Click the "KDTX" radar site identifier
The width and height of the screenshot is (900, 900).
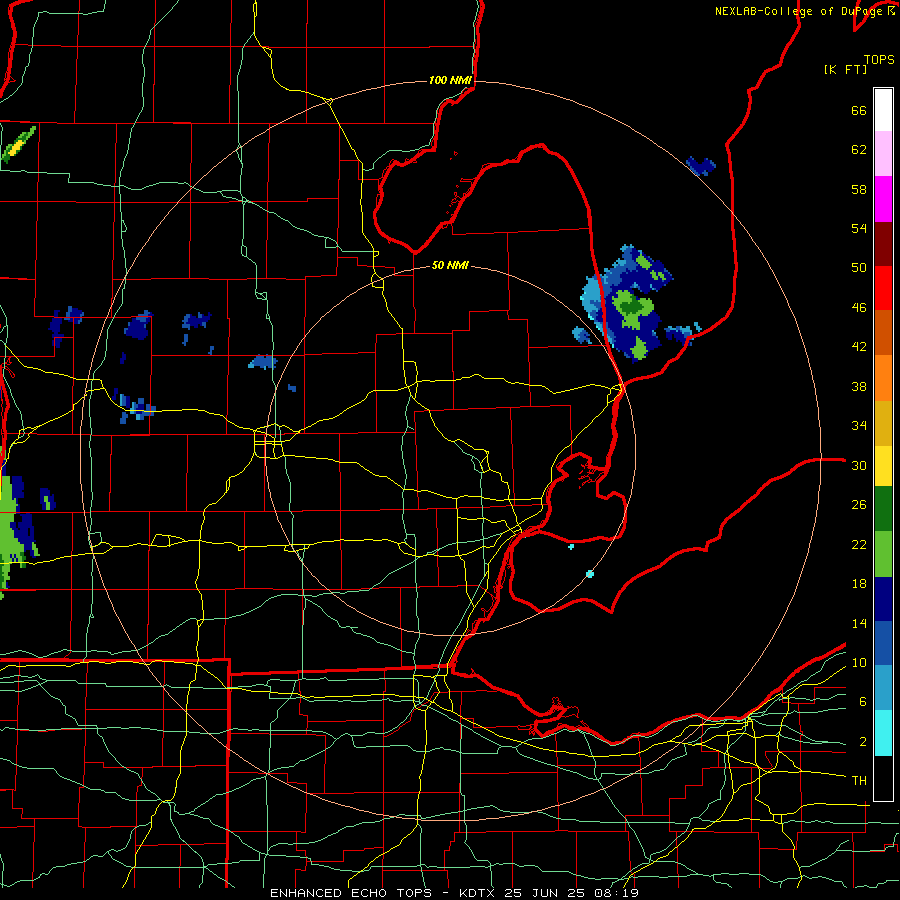479,893
